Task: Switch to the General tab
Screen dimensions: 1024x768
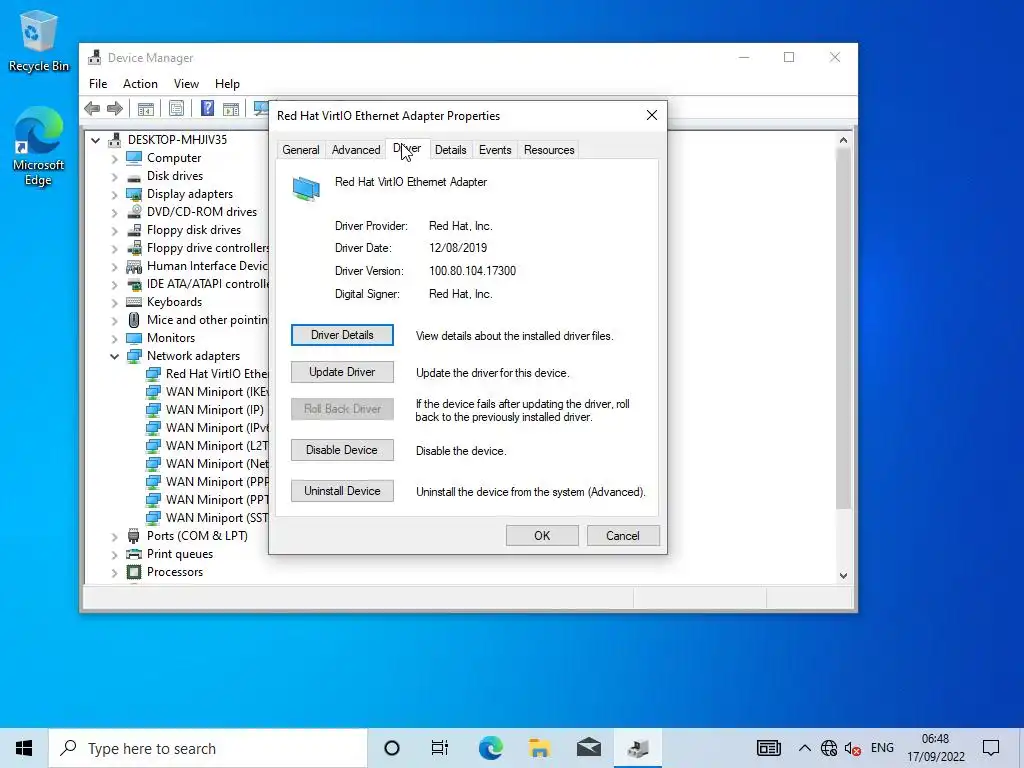Action: click(300, 150)
